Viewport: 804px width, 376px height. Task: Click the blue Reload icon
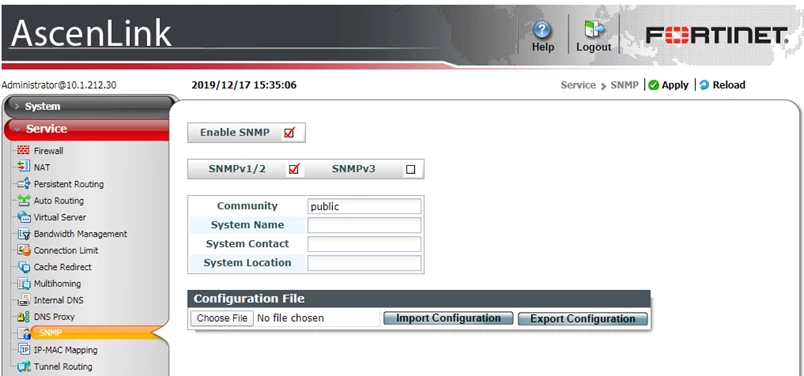[705, 85]
